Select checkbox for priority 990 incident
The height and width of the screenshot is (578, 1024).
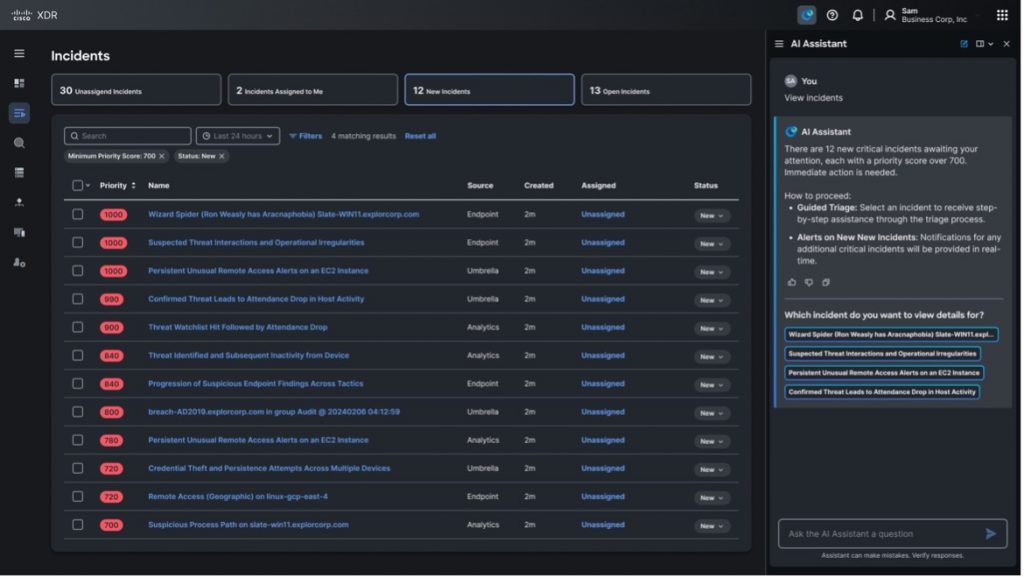pyautogui.click(x=78, y=299)
